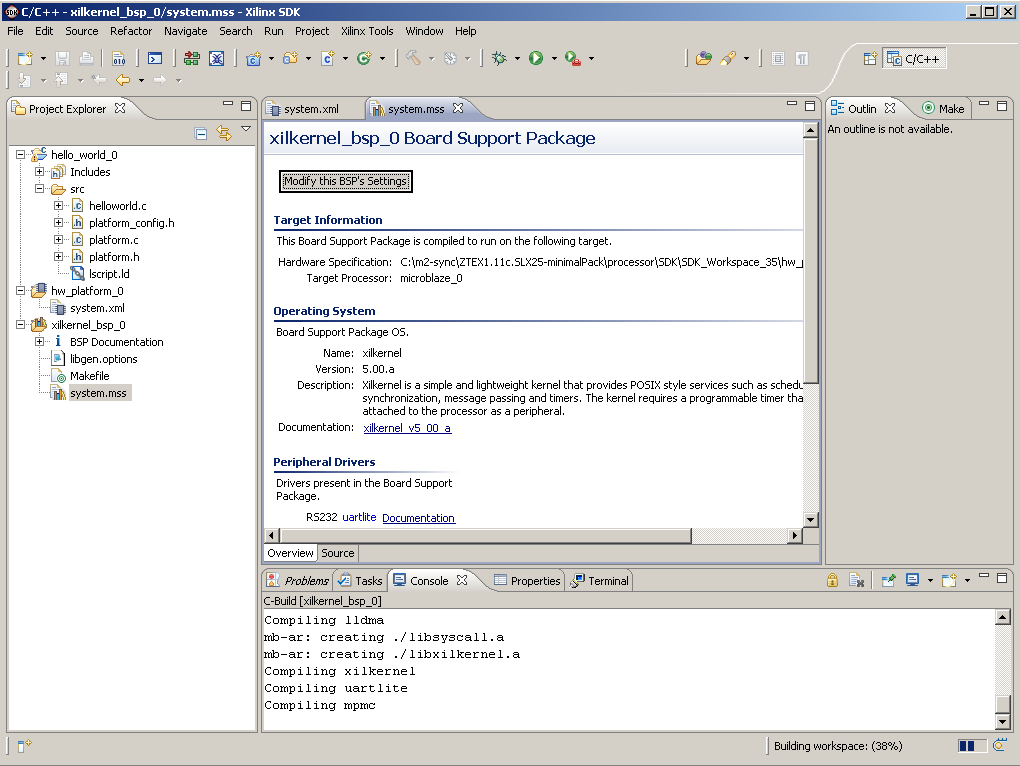Click the Pin Console icon
Viewport: 1020px width, 766px height.
coord(888,581)
